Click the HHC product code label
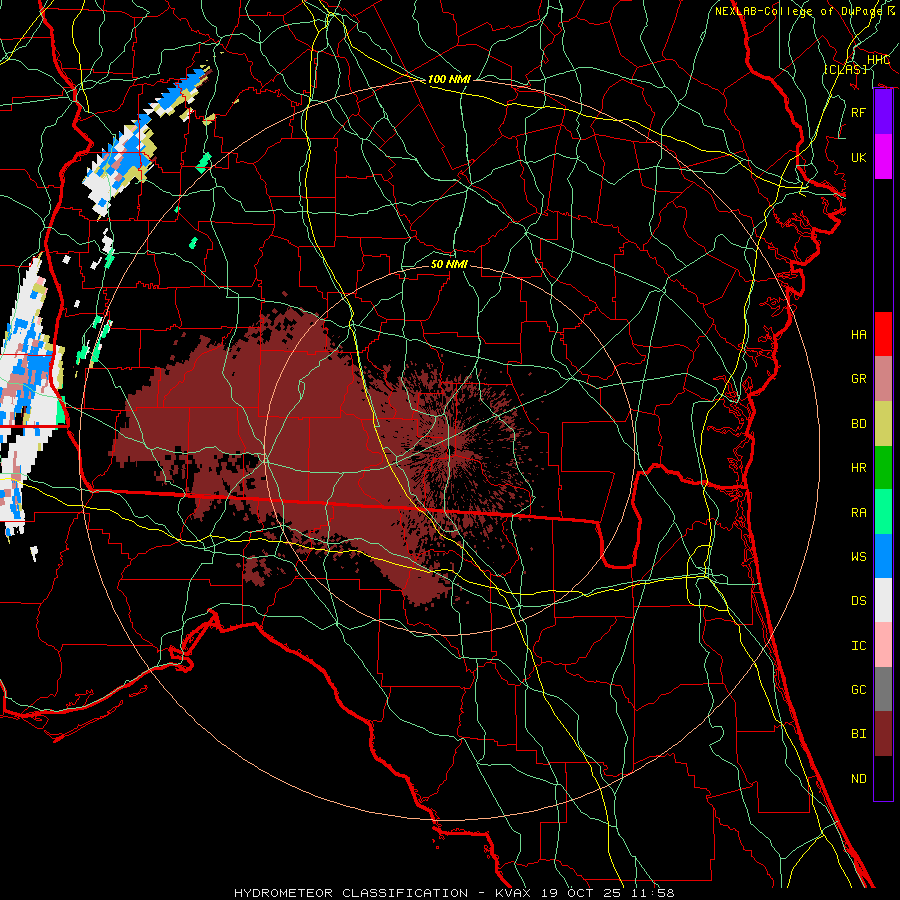This screenshot has height=900, width=900. pyautogui.click(x=878, y=60)
